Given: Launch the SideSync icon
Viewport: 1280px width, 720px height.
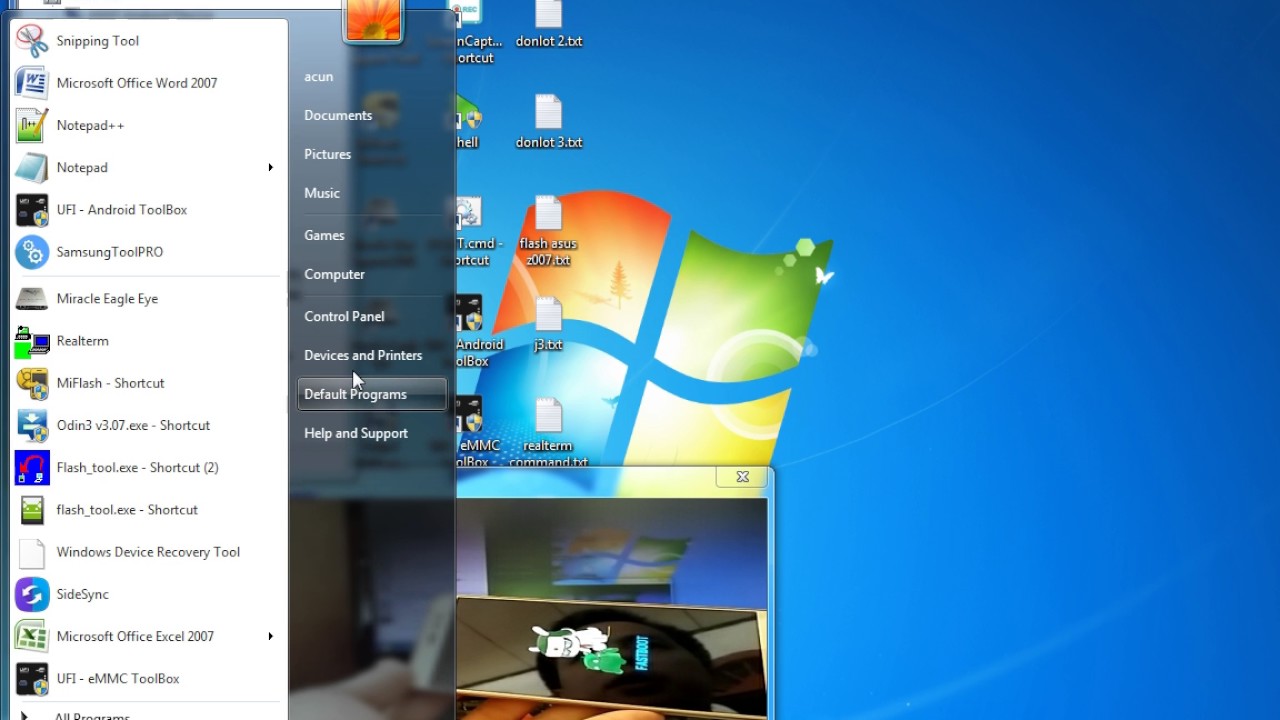Looking at the screenshot, I should point(32,594).
